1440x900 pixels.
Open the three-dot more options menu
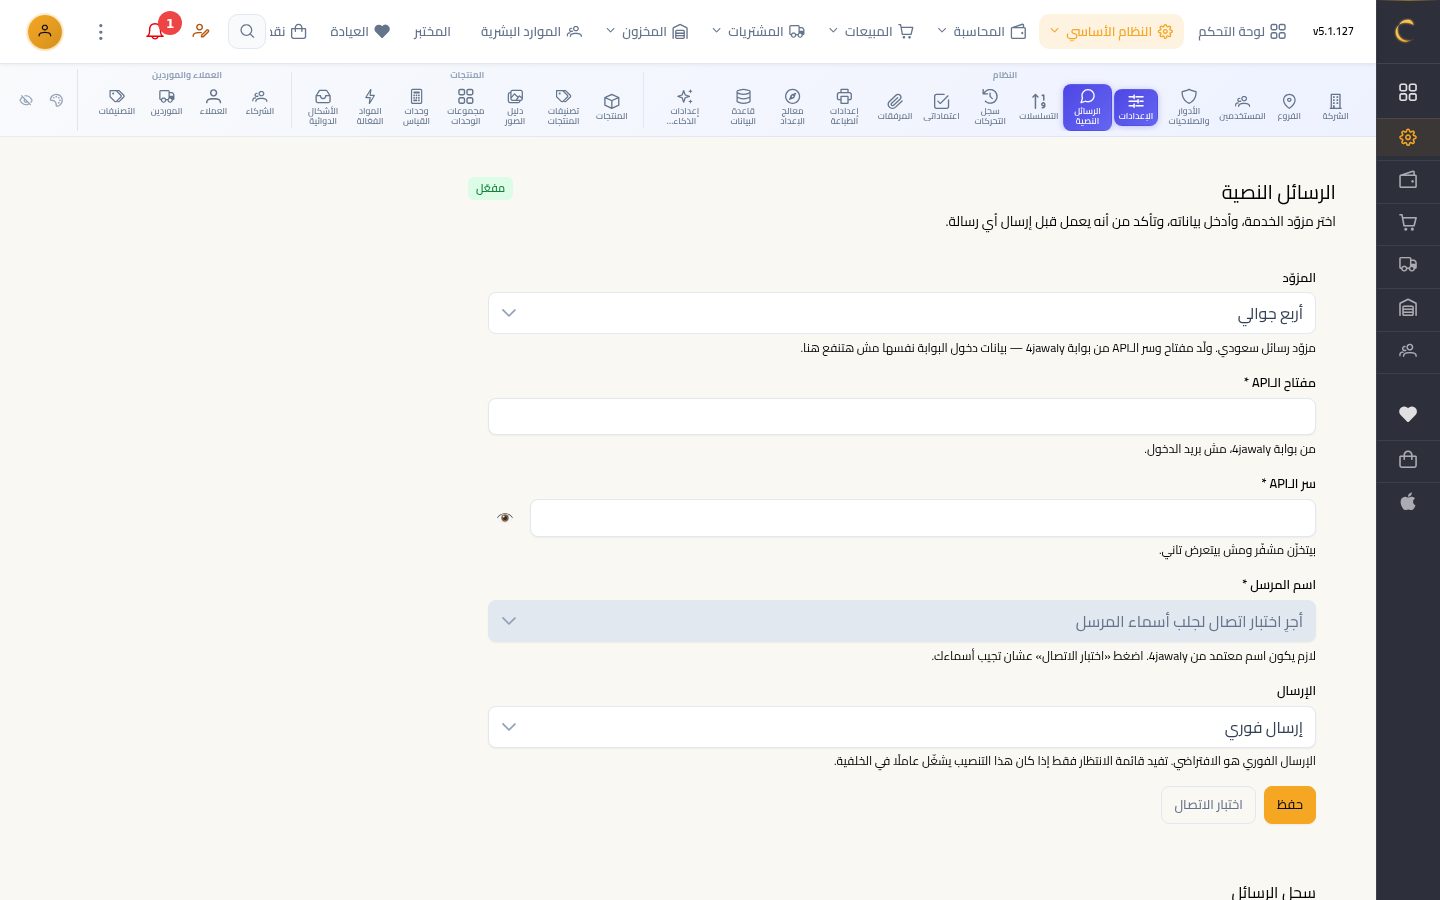point(101,31)
